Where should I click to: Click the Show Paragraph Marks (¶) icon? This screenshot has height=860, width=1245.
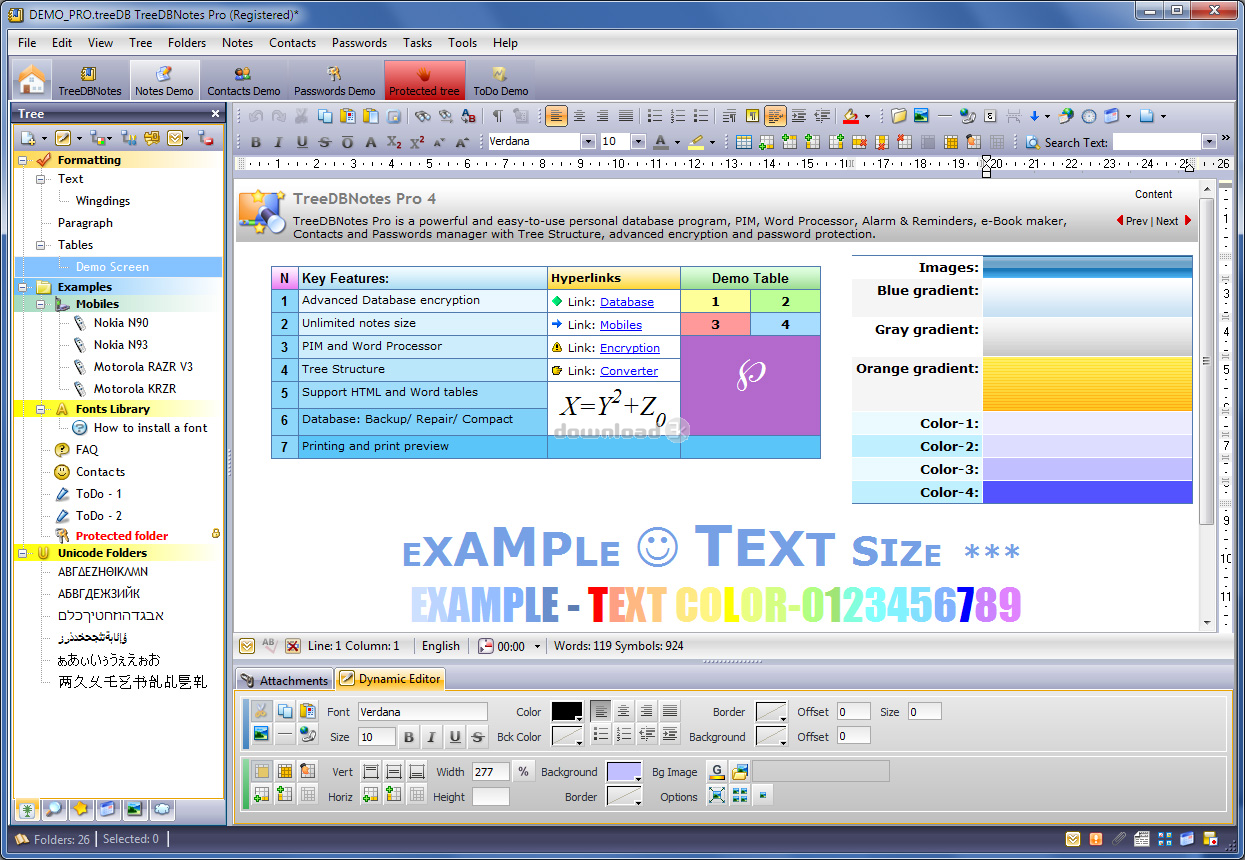tap(497, 116)
